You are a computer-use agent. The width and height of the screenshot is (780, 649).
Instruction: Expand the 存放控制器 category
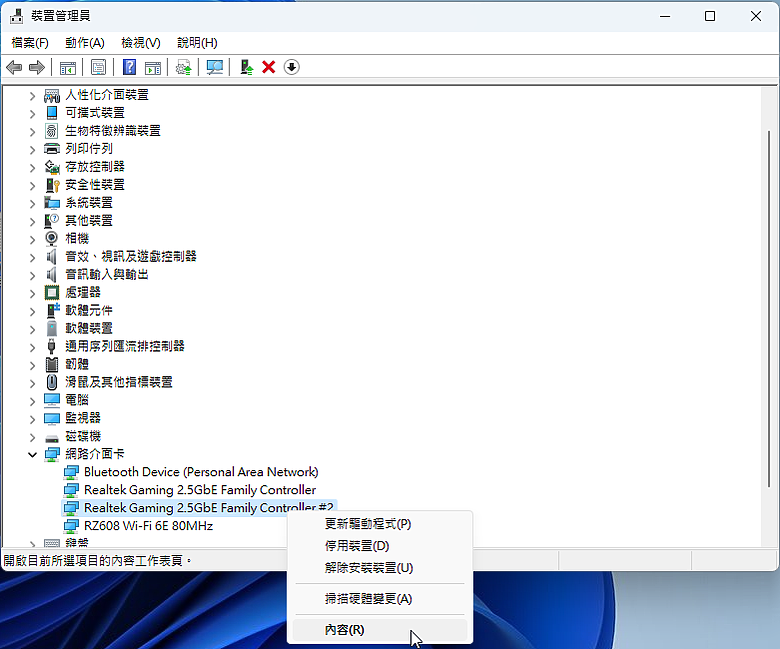(x=32, y=167)
